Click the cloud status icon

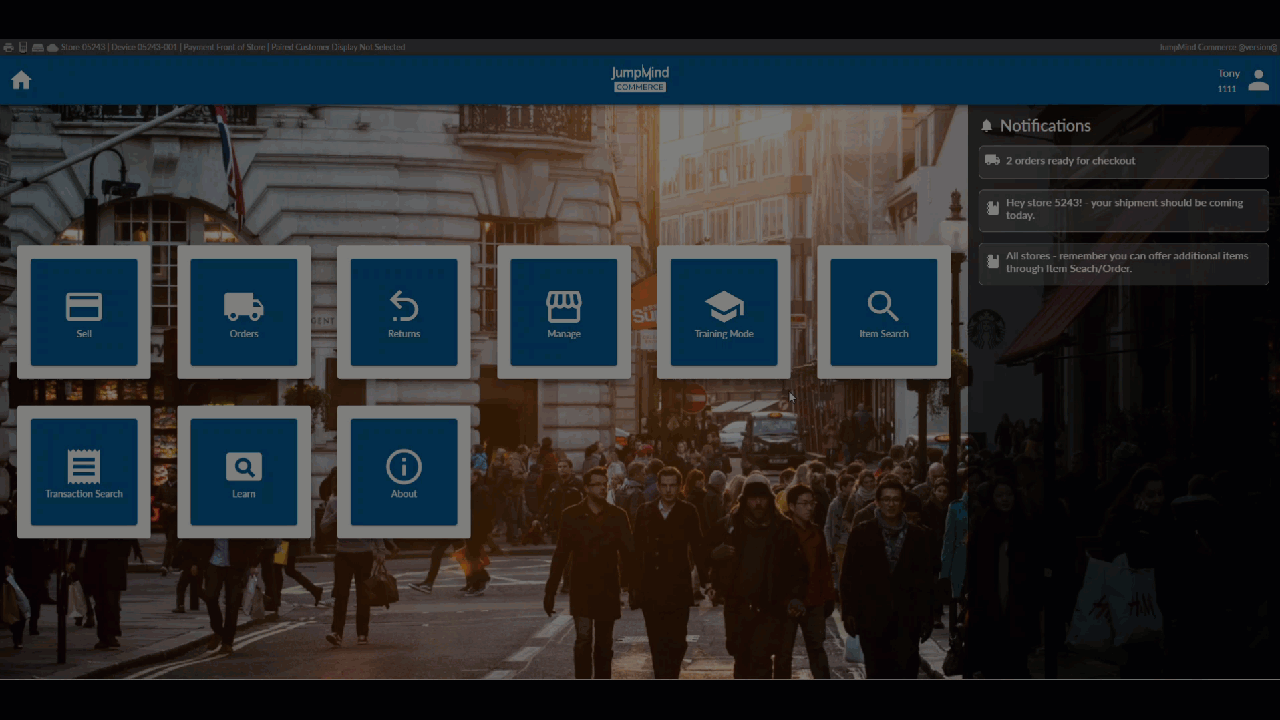coord(52,47)
